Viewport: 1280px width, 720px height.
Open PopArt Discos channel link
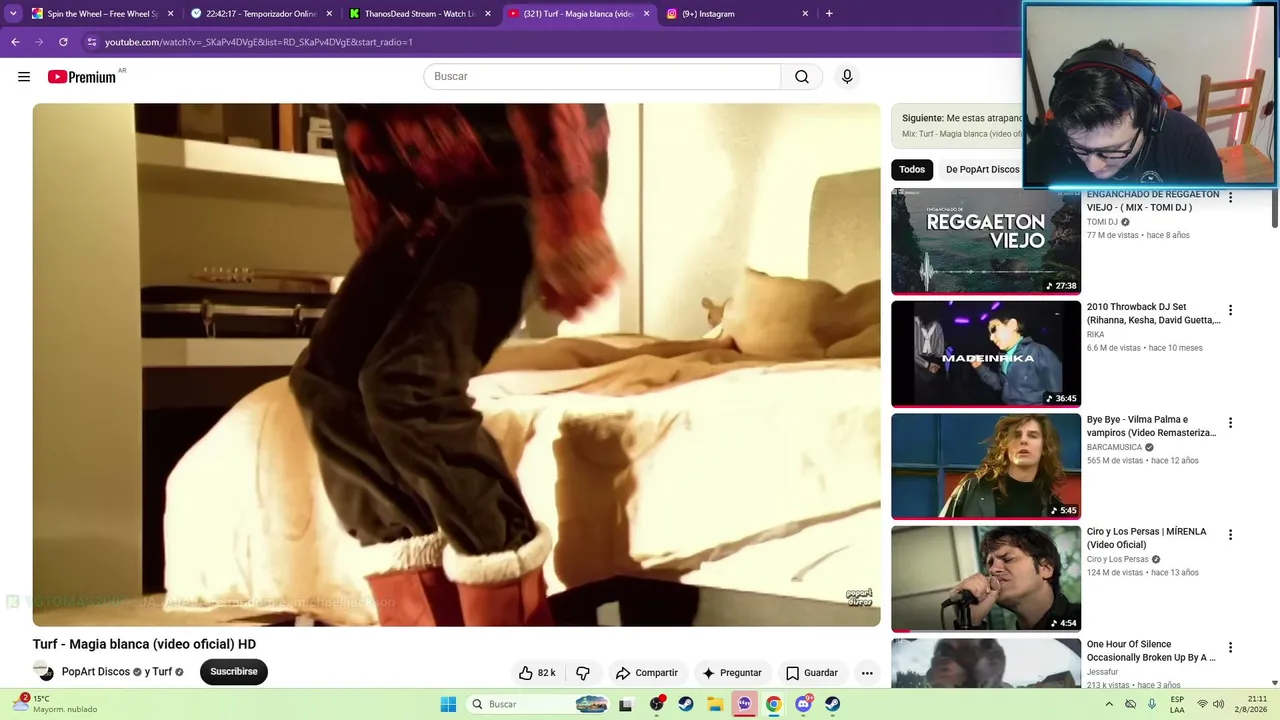click(x=96, y=672)
